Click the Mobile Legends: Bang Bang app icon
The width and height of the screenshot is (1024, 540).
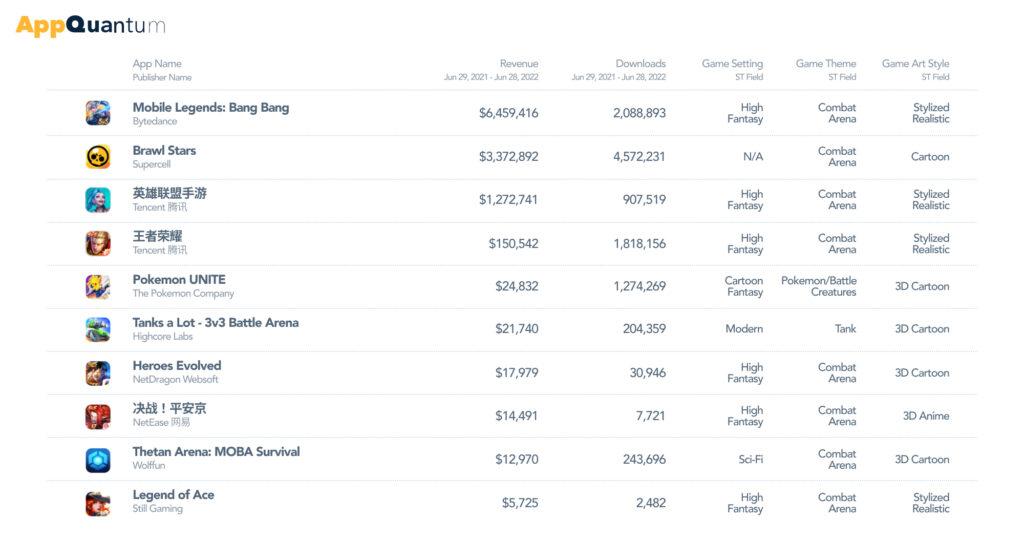[98, 113]
